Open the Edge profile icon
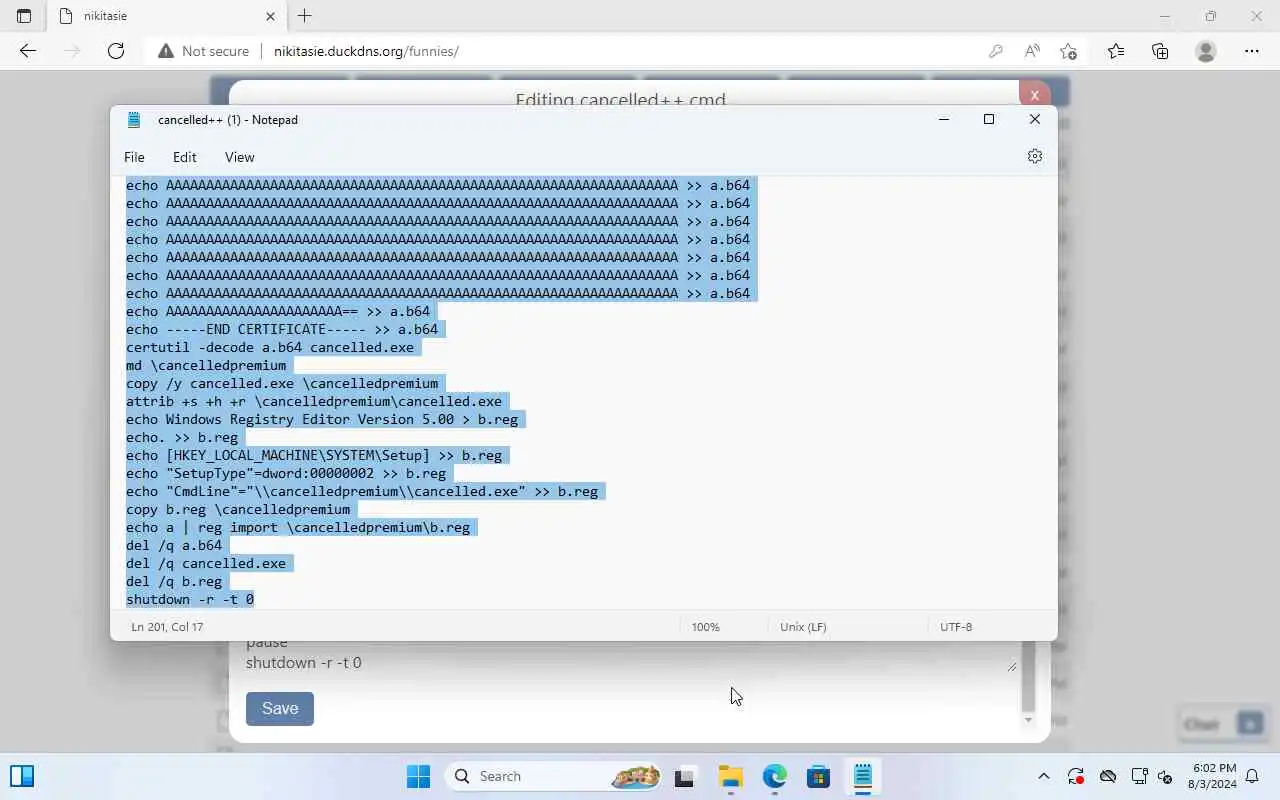The width and height of the screenshot is (1280, 800). [1206, 51]
